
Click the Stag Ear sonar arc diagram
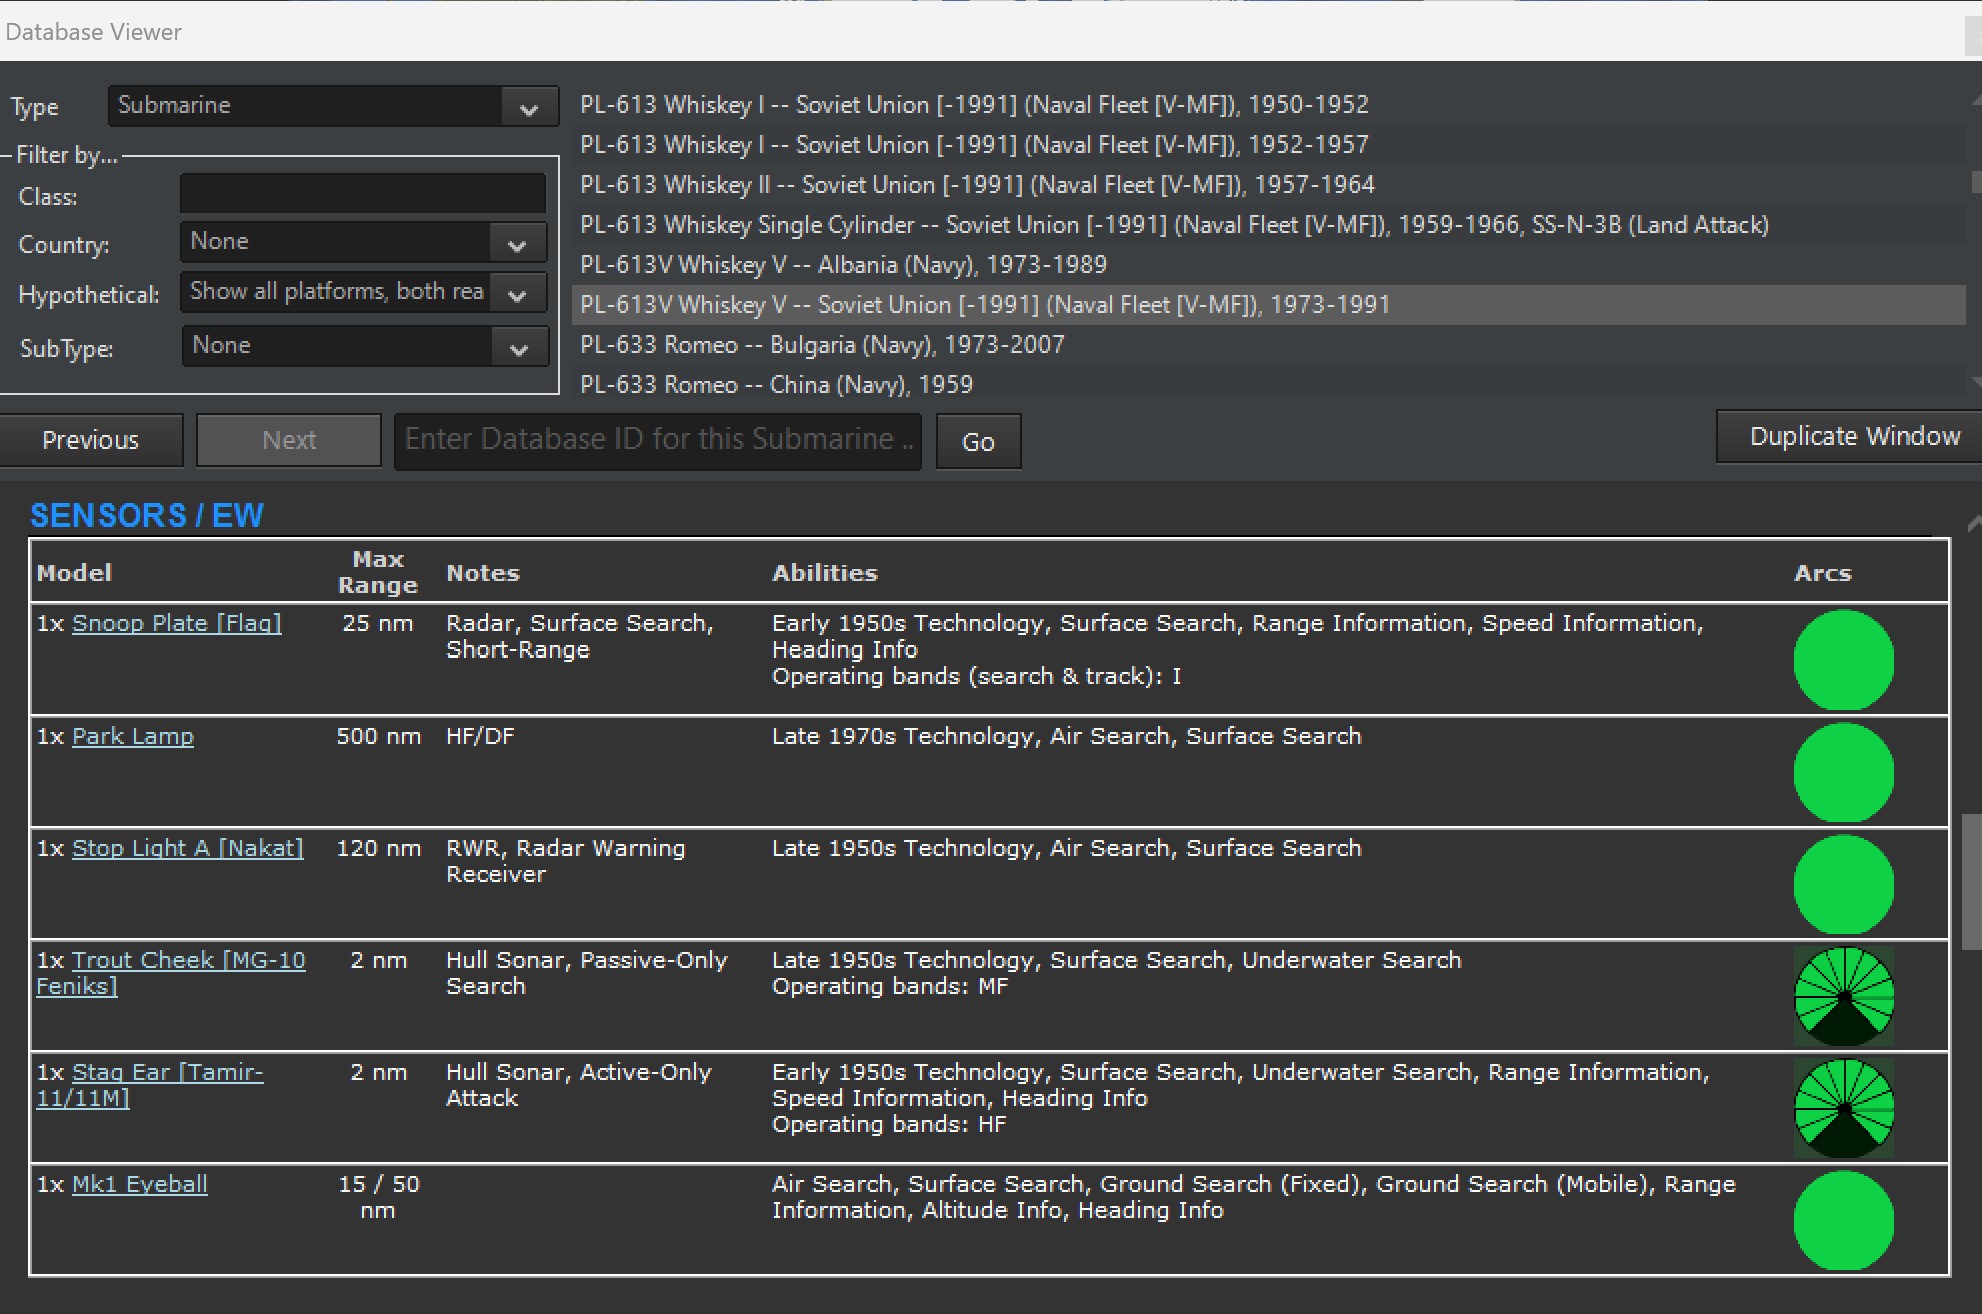(1843, 1108)
